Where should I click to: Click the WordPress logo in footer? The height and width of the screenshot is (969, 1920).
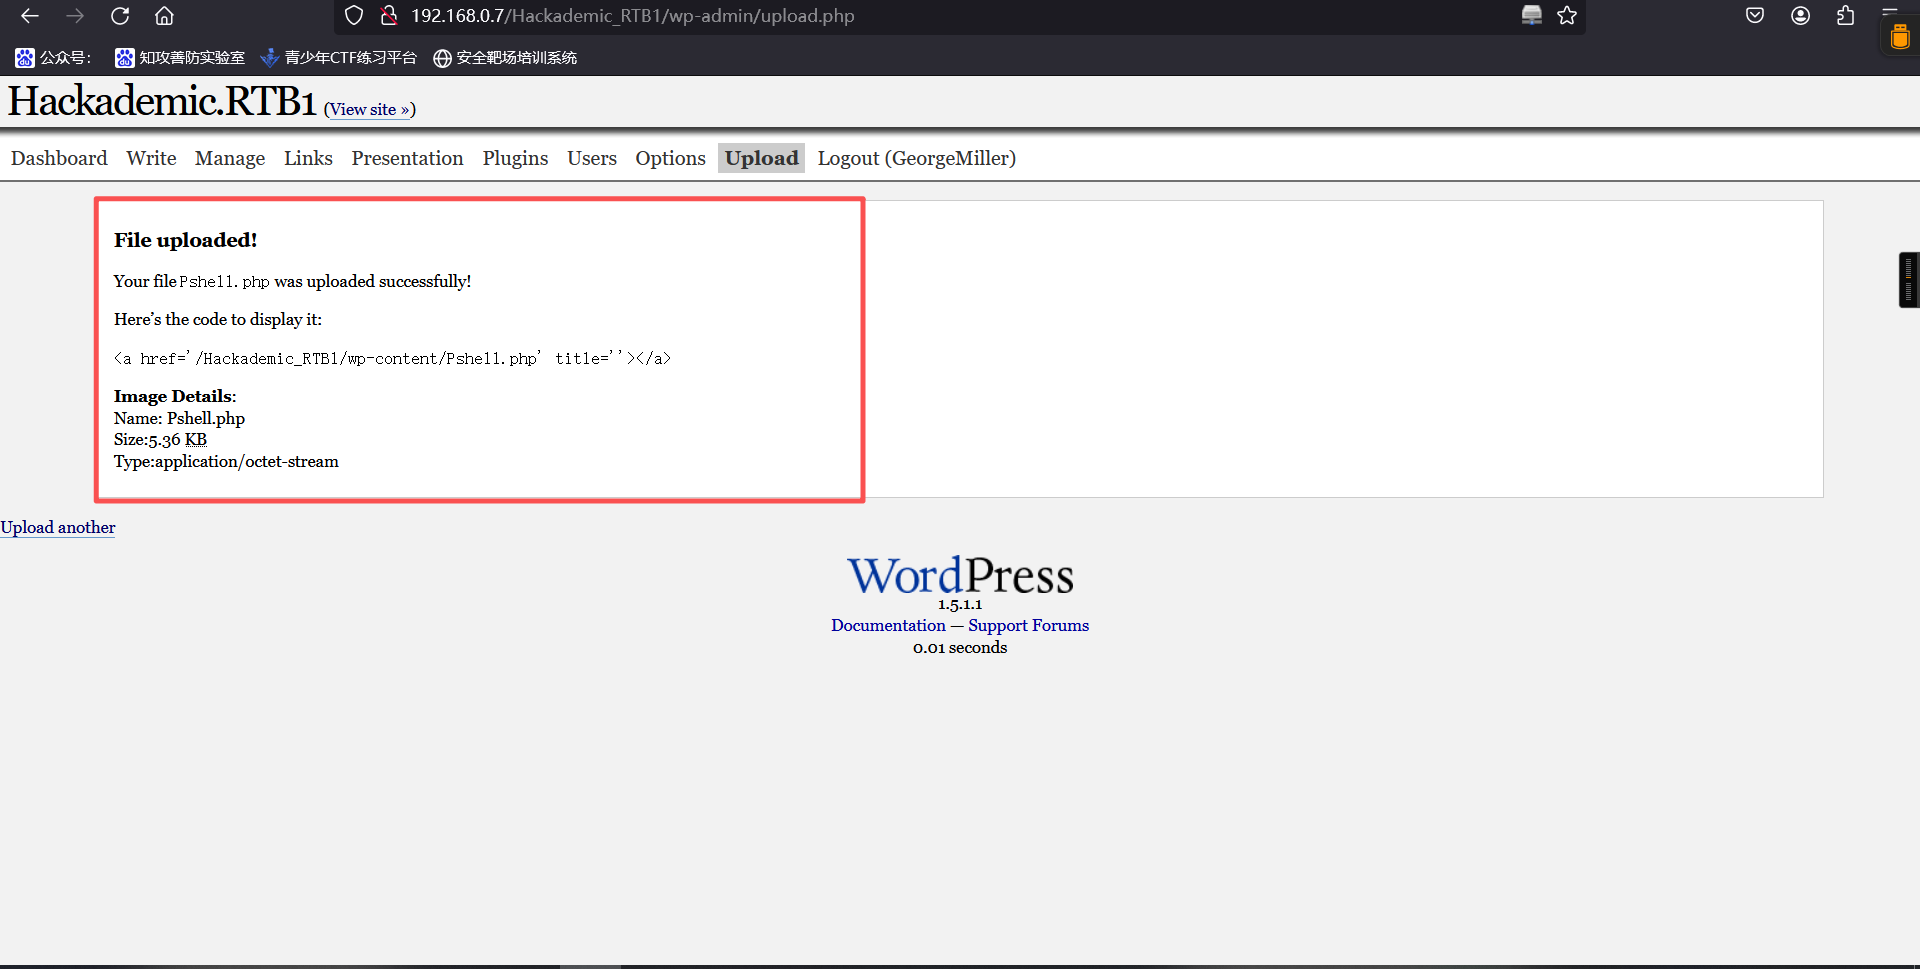tap(960, 575)
